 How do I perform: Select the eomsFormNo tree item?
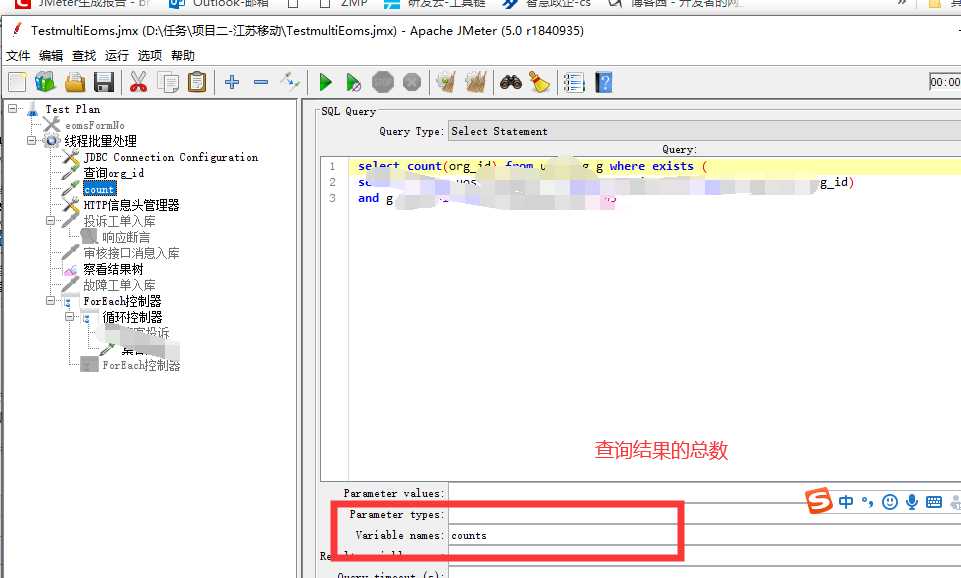click(95, 125)
